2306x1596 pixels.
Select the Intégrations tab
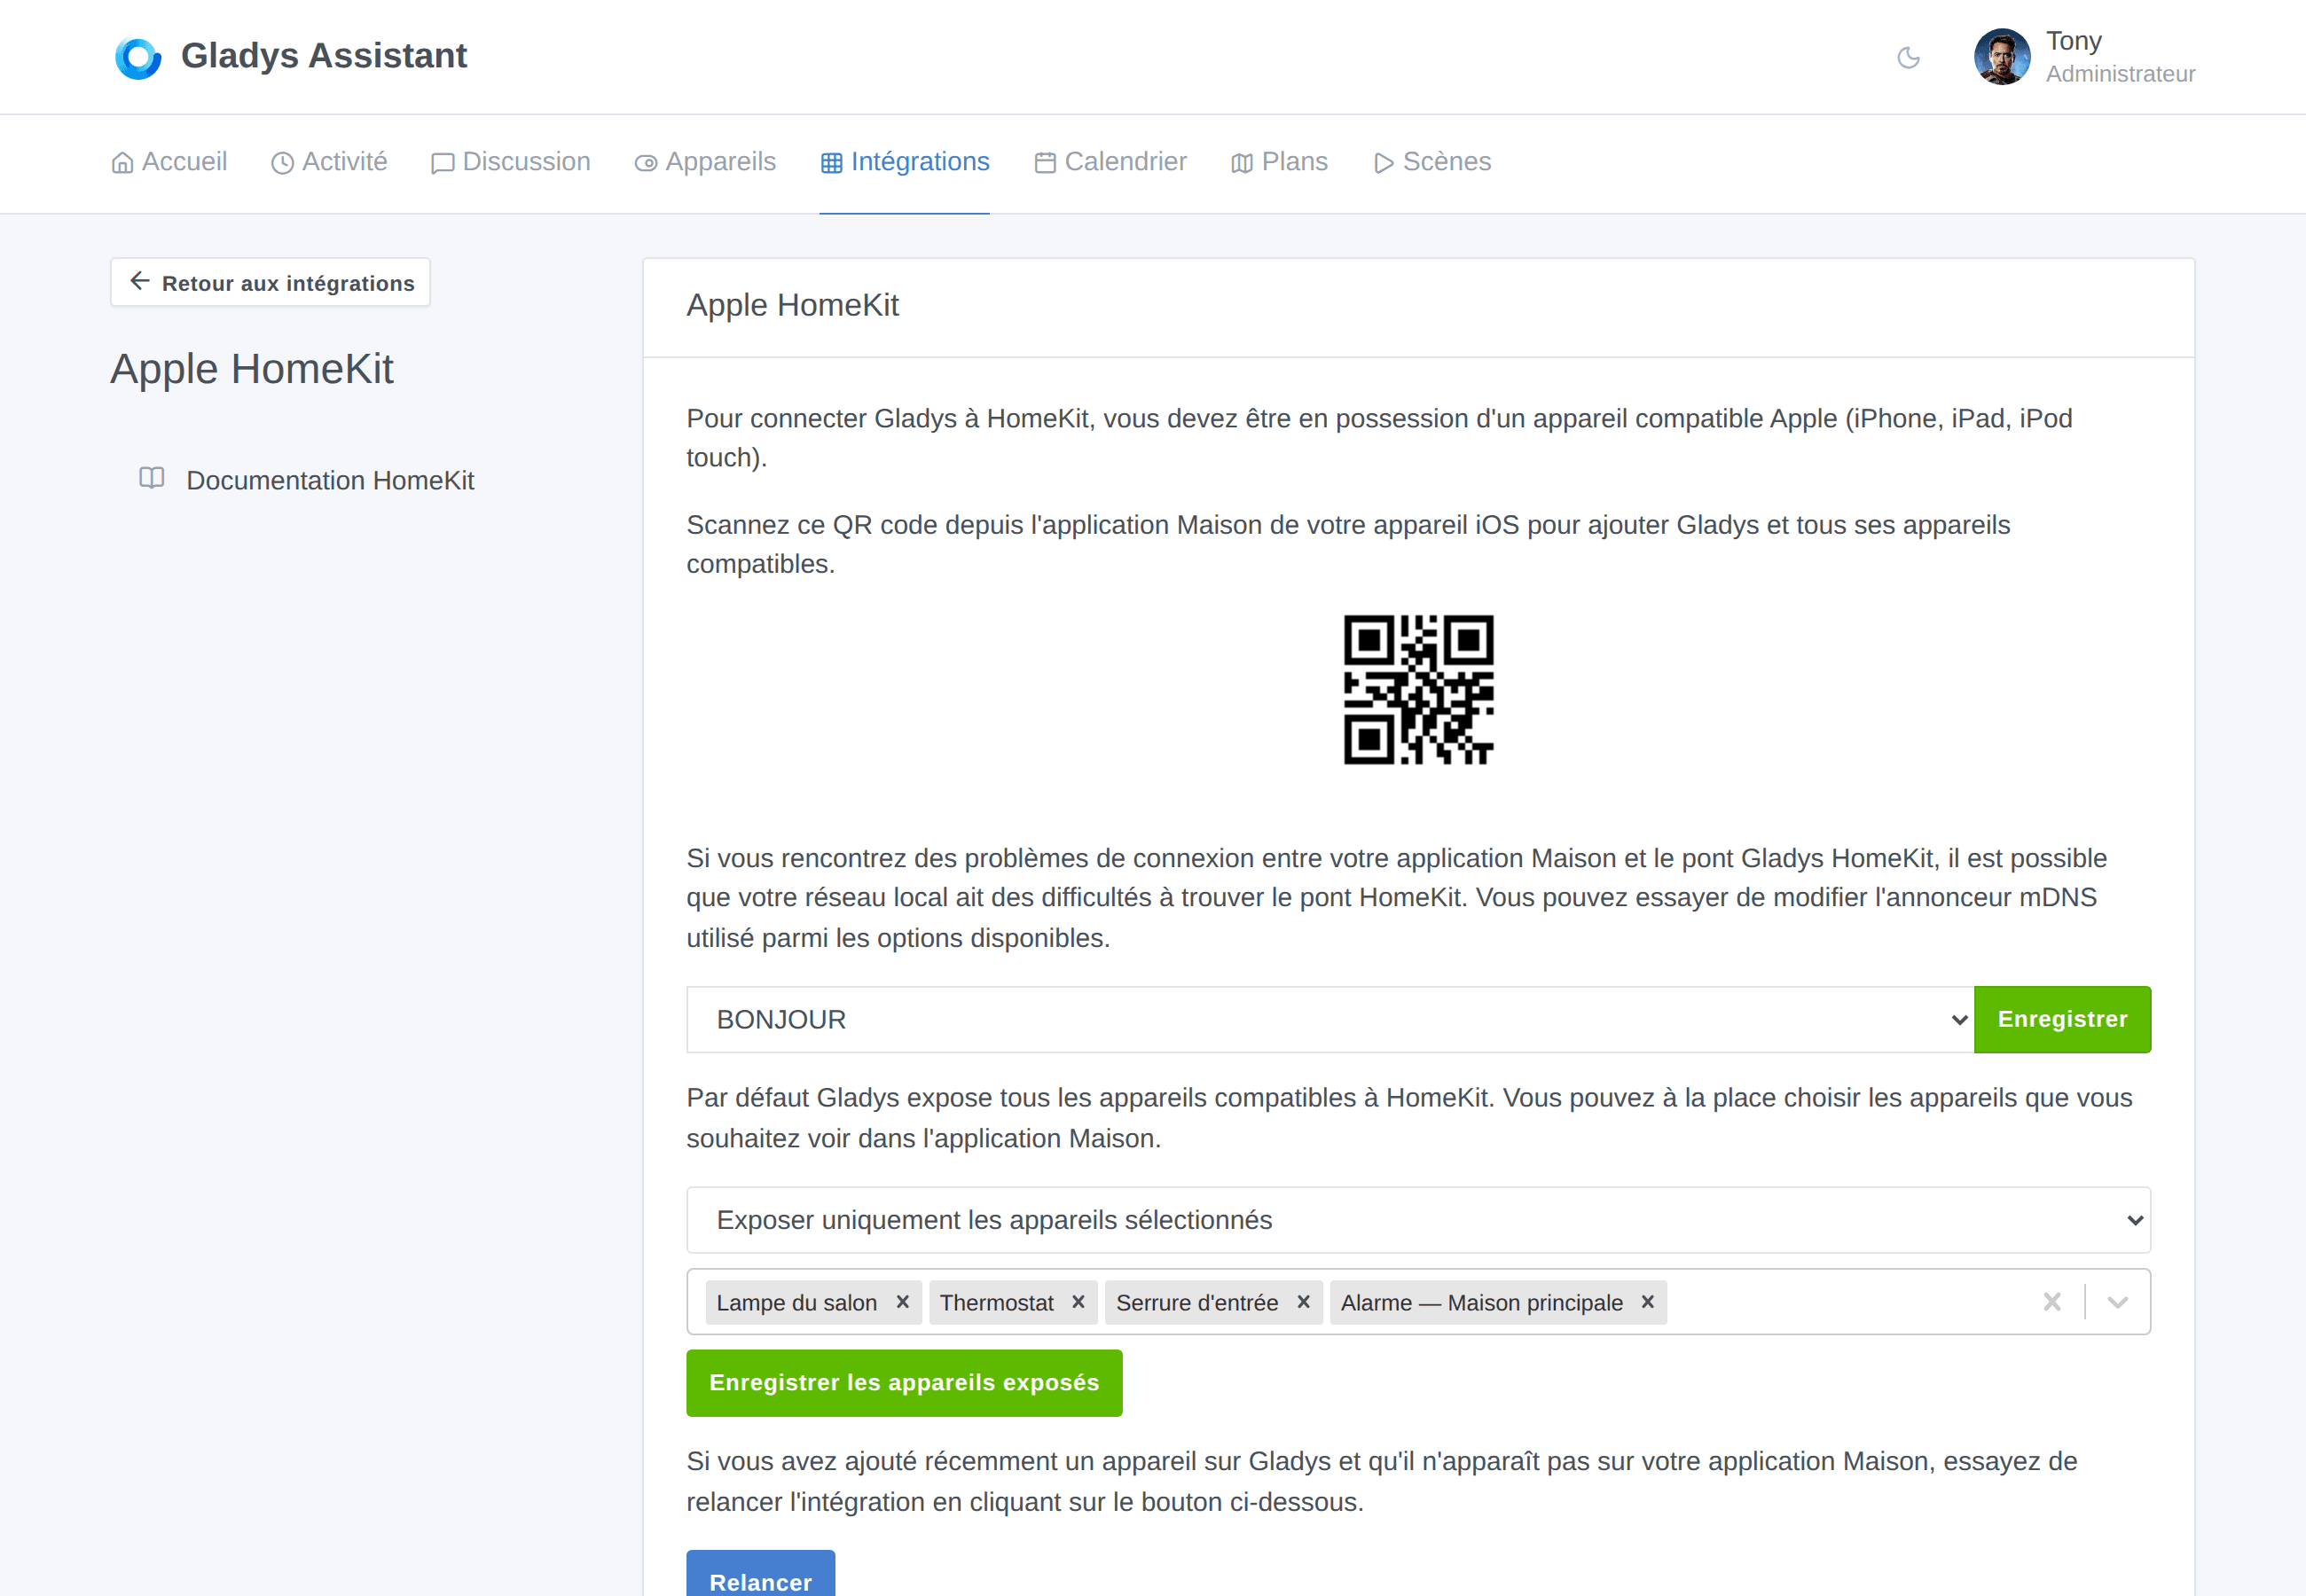(905, 162)
